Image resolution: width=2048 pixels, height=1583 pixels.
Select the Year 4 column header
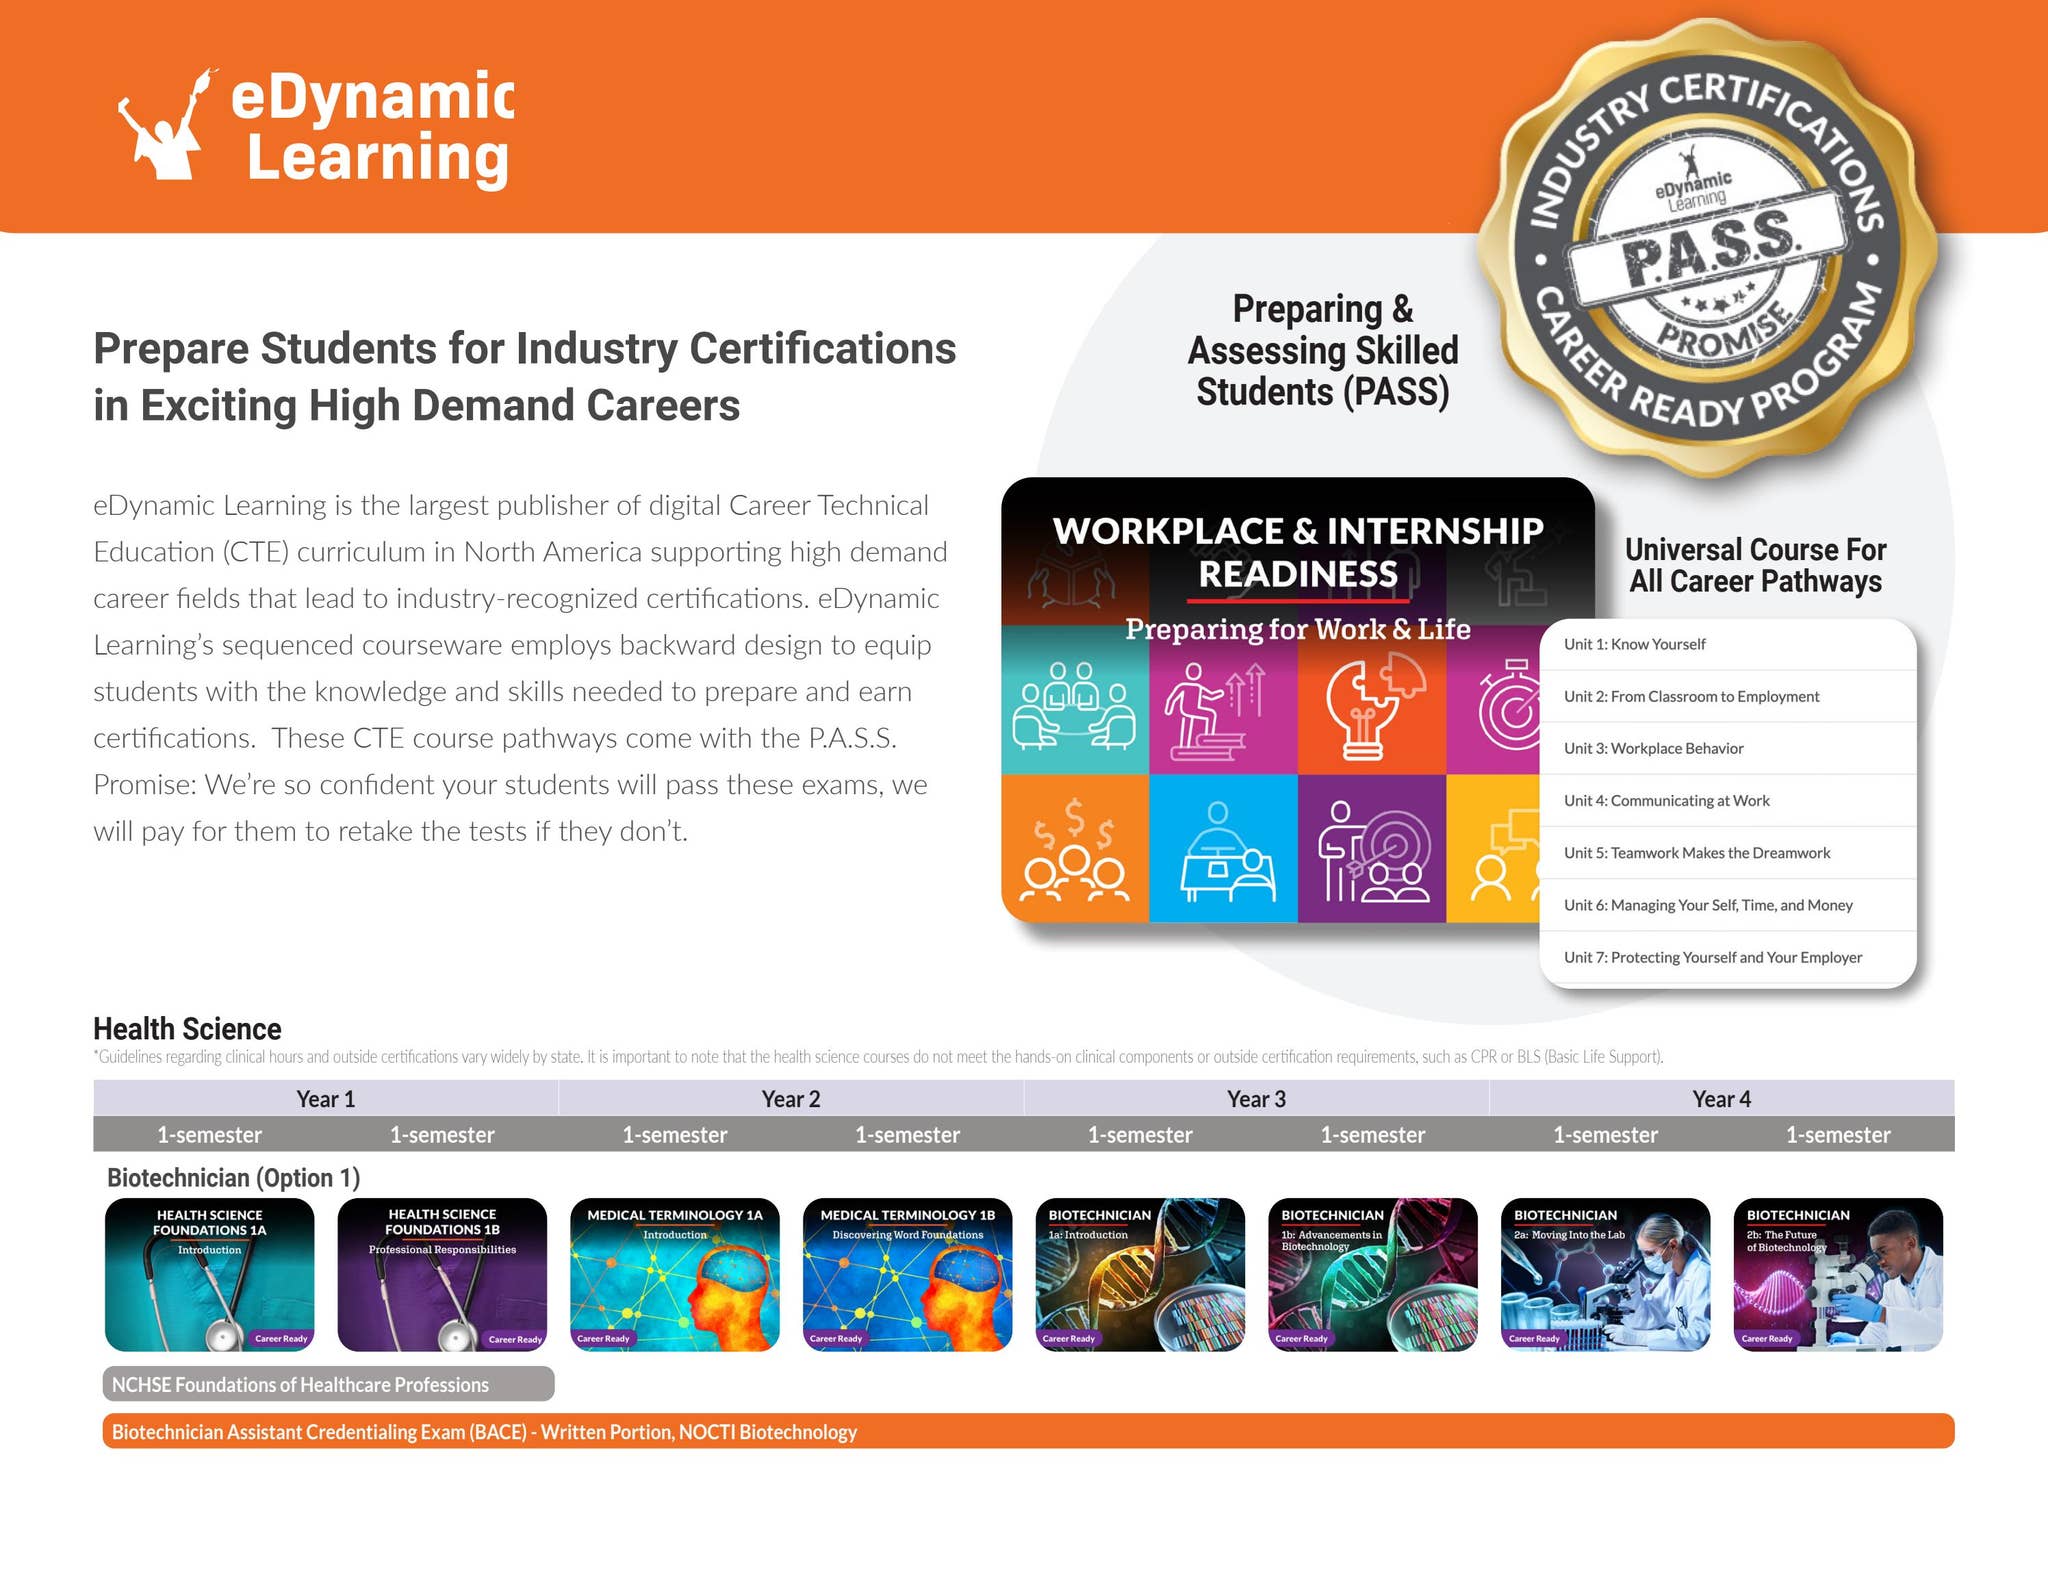(1720, 1098)
